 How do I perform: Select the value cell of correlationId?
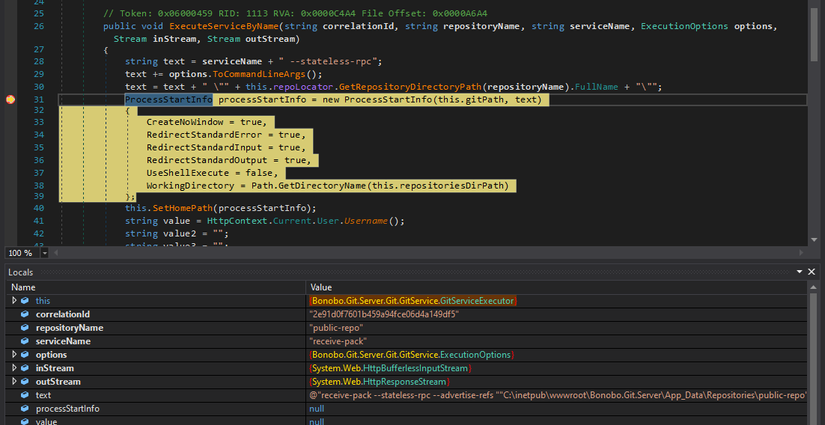coord(384,314)
